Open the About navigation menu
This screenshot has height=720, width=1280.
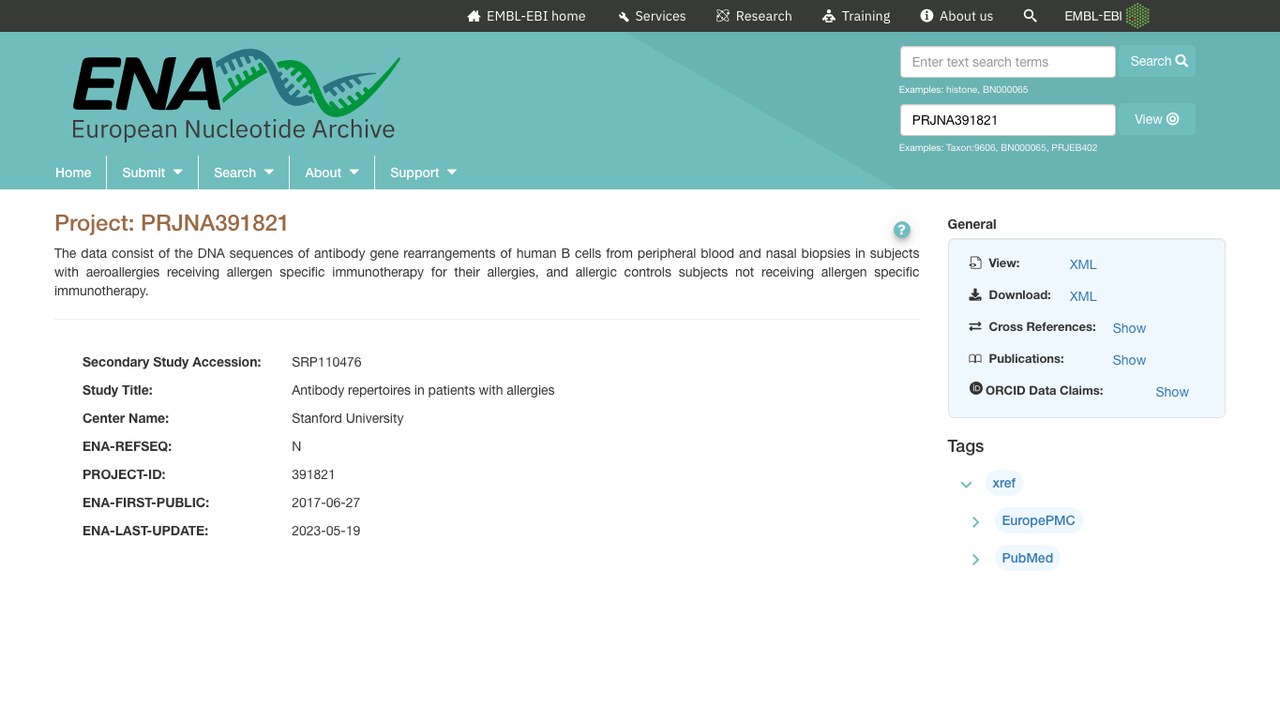click(x=332, y=172)
